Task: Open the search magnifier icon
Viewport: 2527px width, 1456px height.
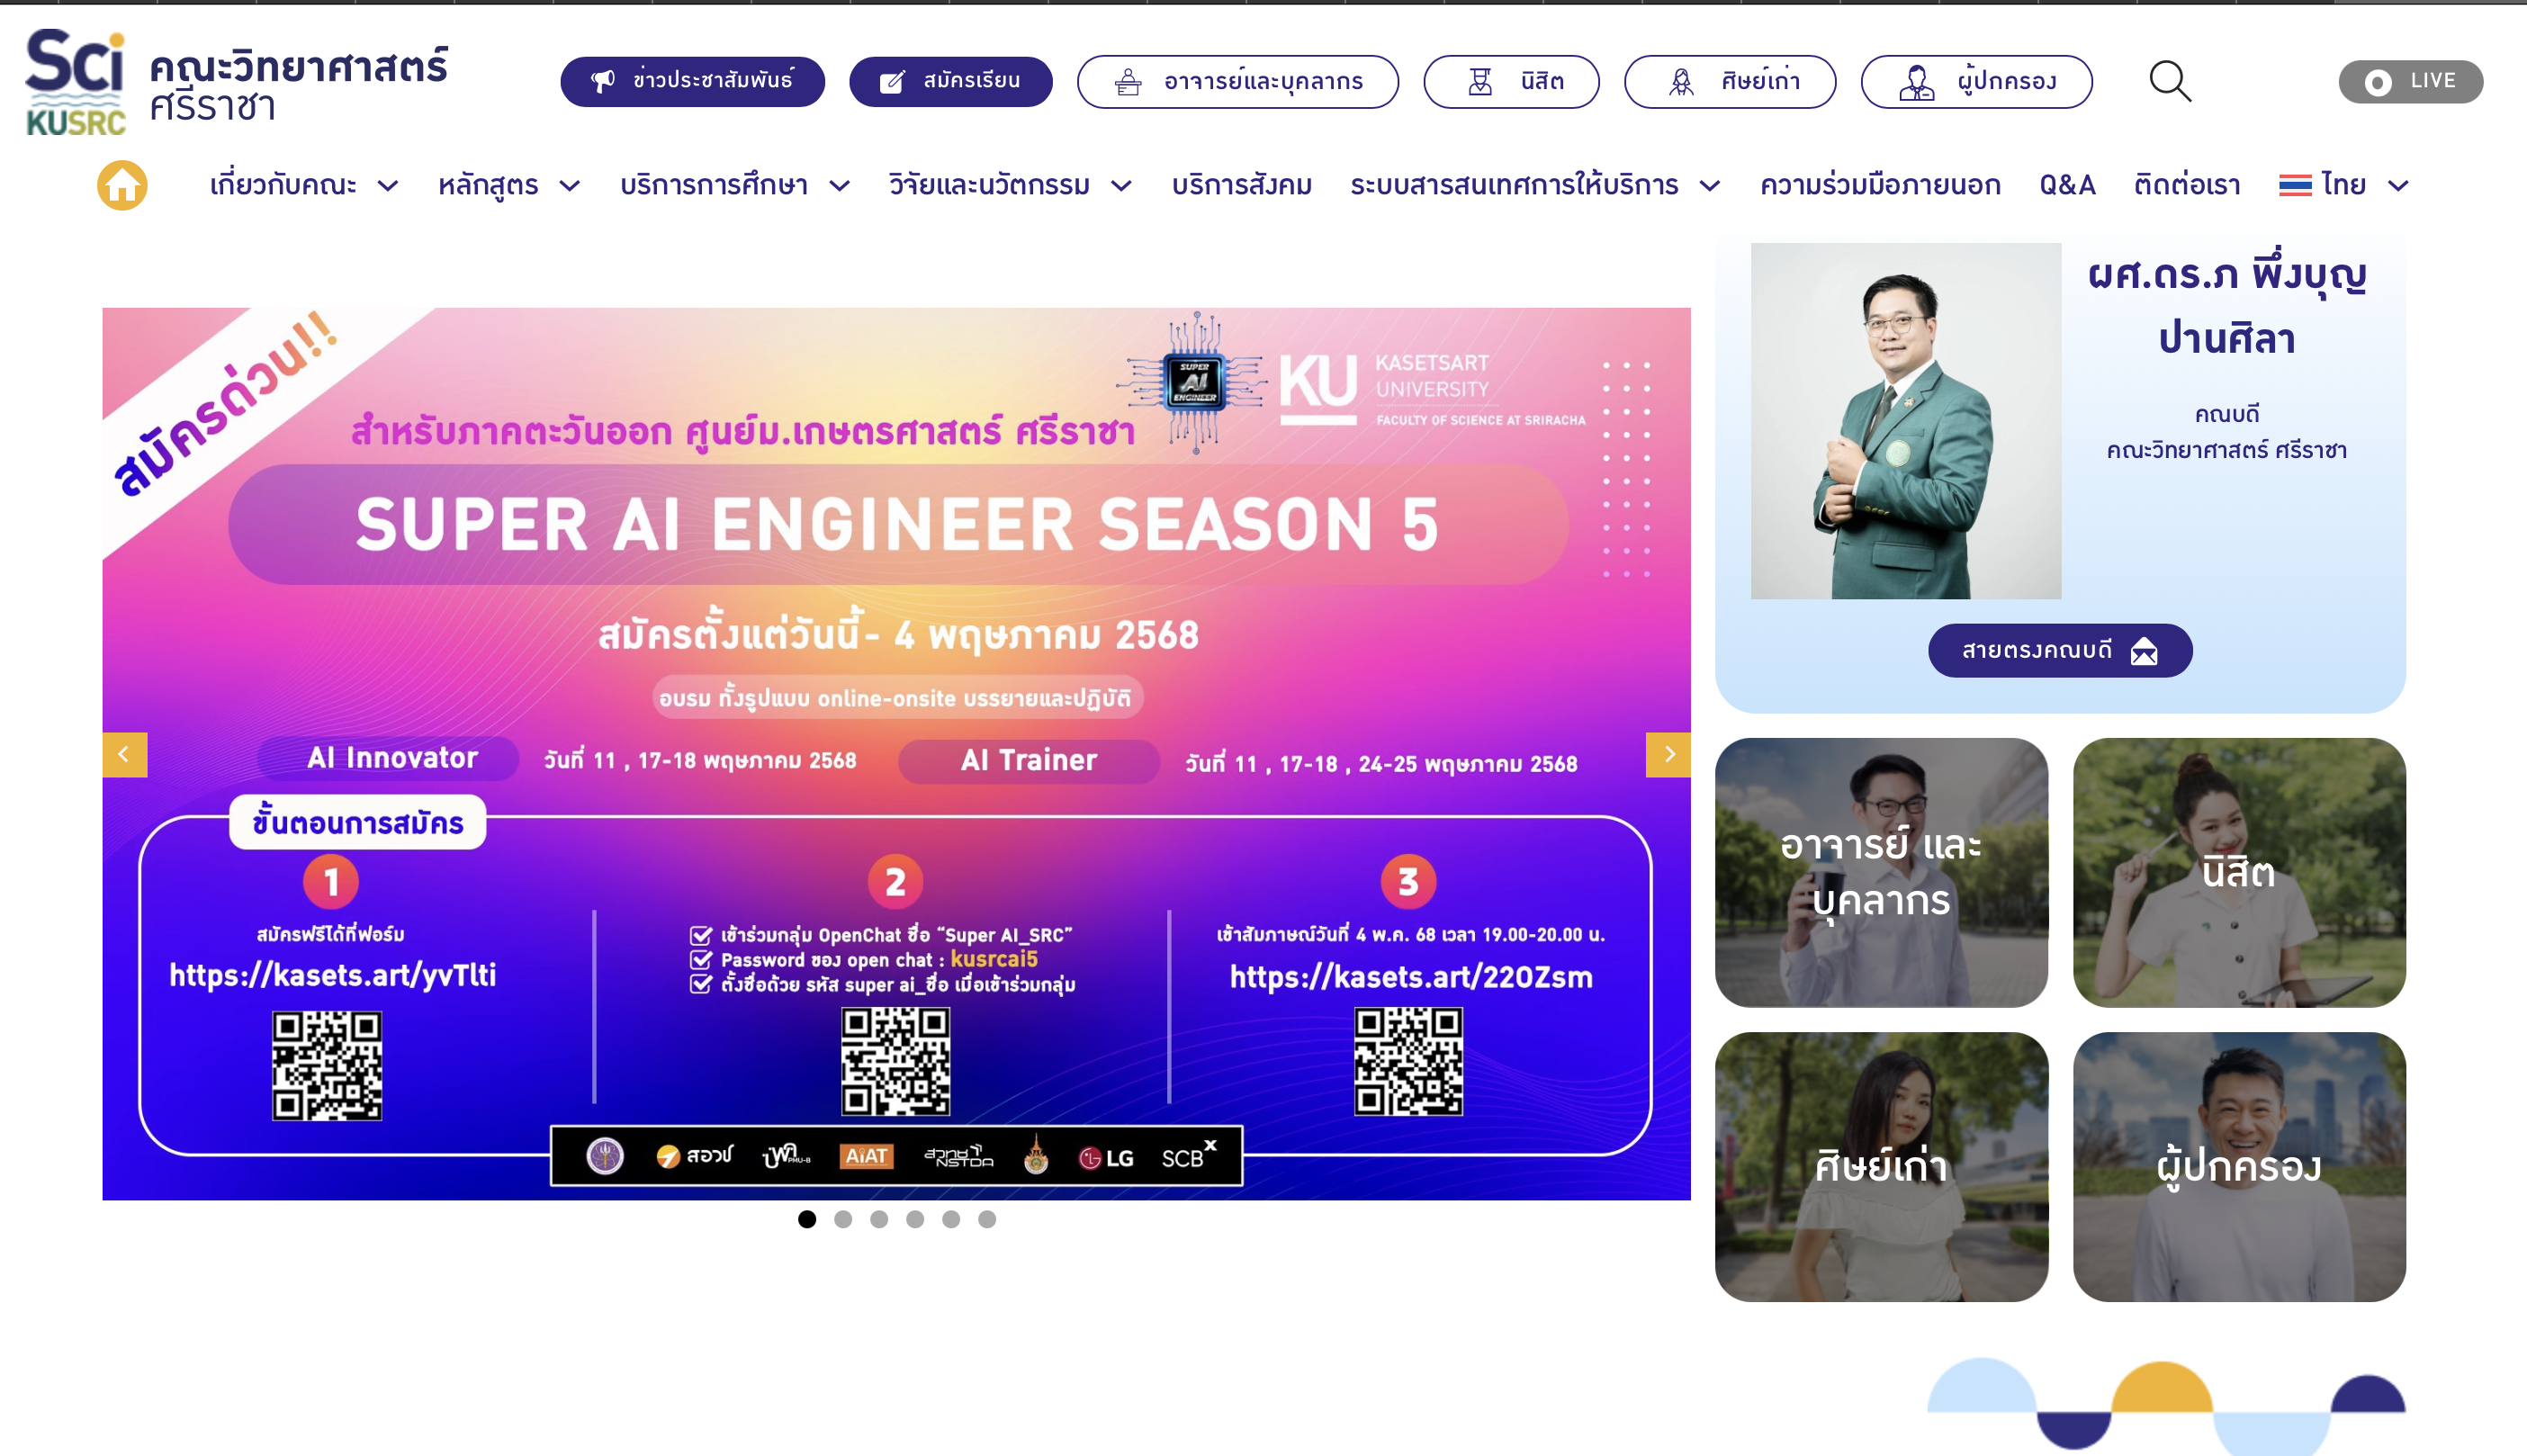Action: pos(2170,81)
